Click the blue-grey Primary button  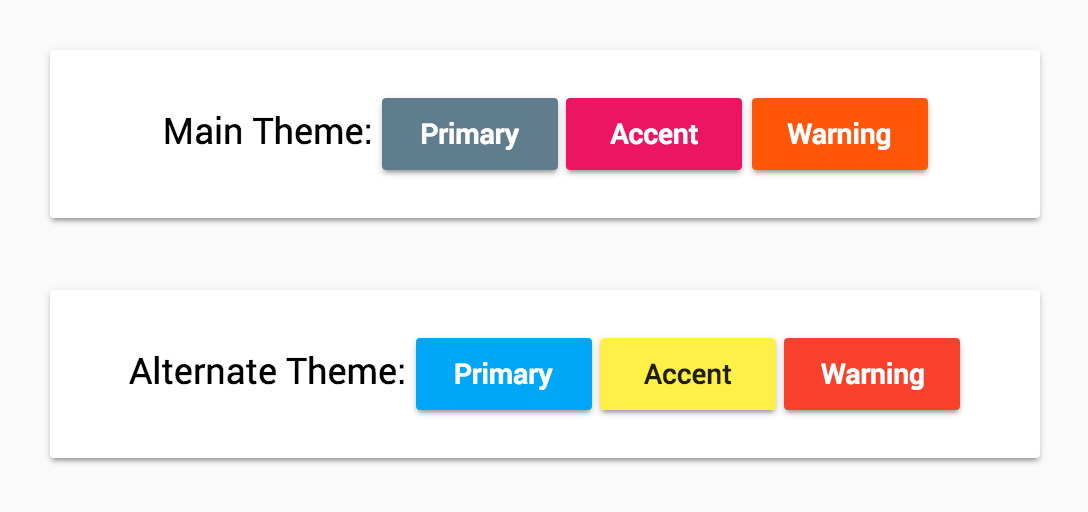[469, 134]
